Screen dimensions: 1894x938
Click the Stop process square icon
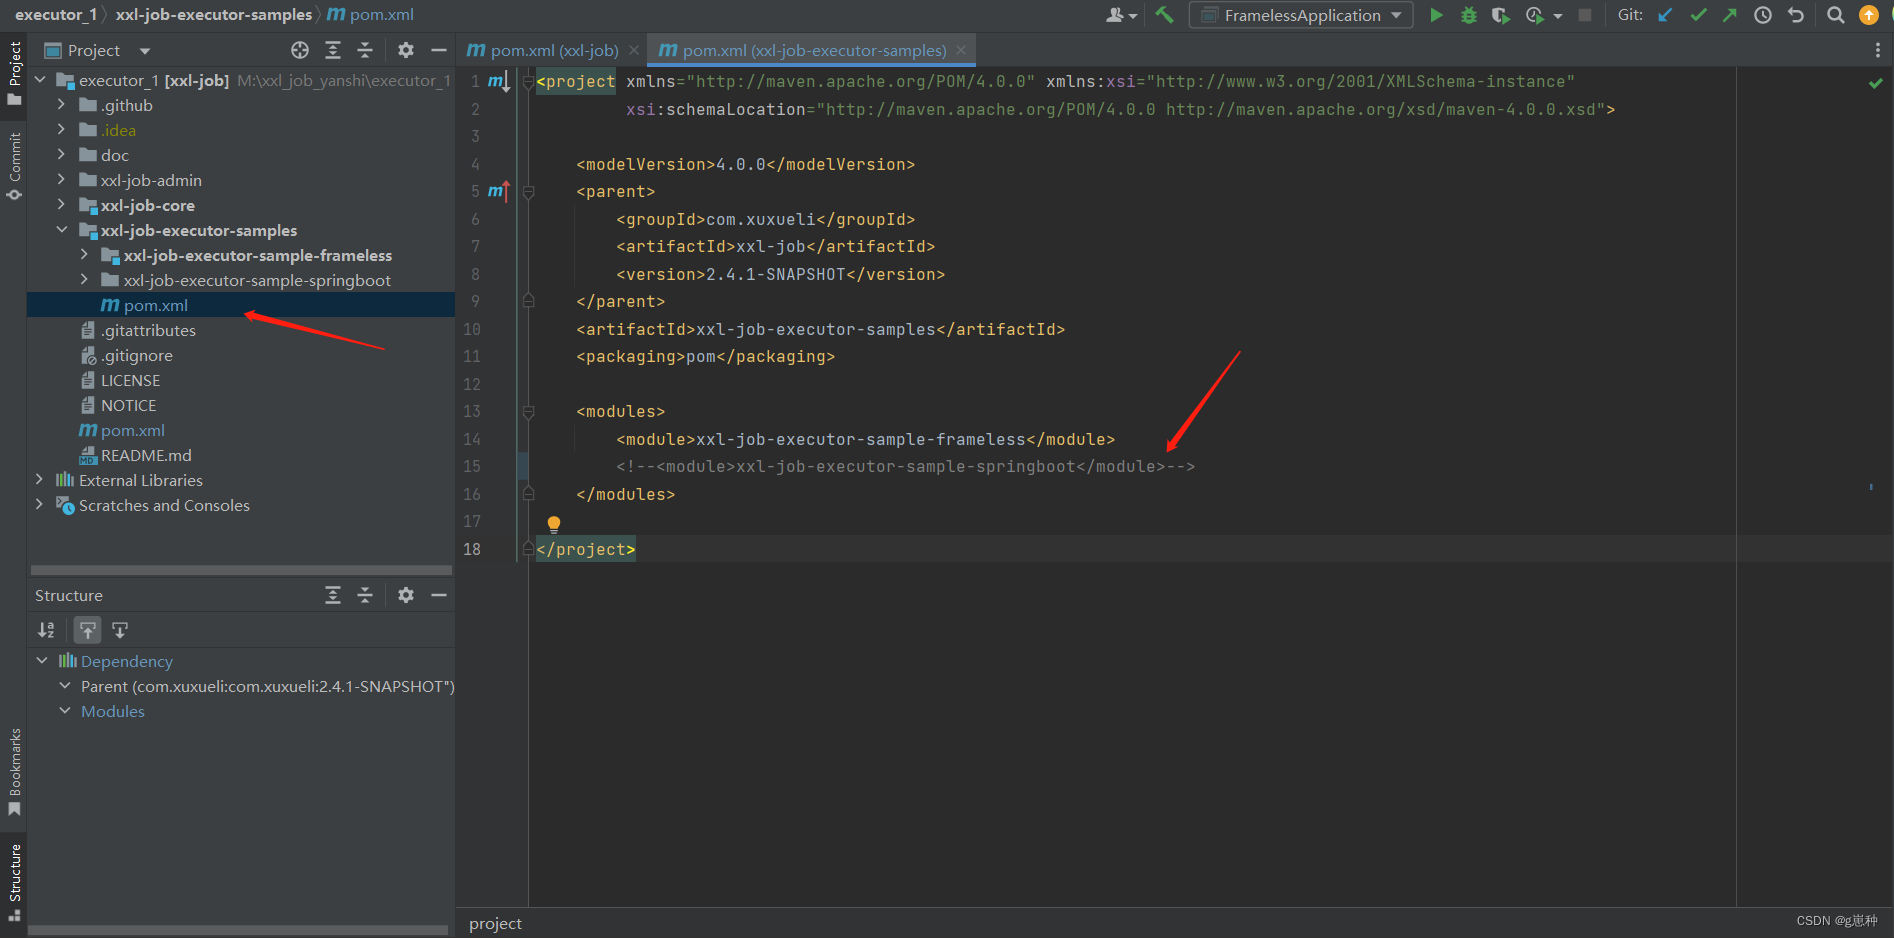(1585, 15)
